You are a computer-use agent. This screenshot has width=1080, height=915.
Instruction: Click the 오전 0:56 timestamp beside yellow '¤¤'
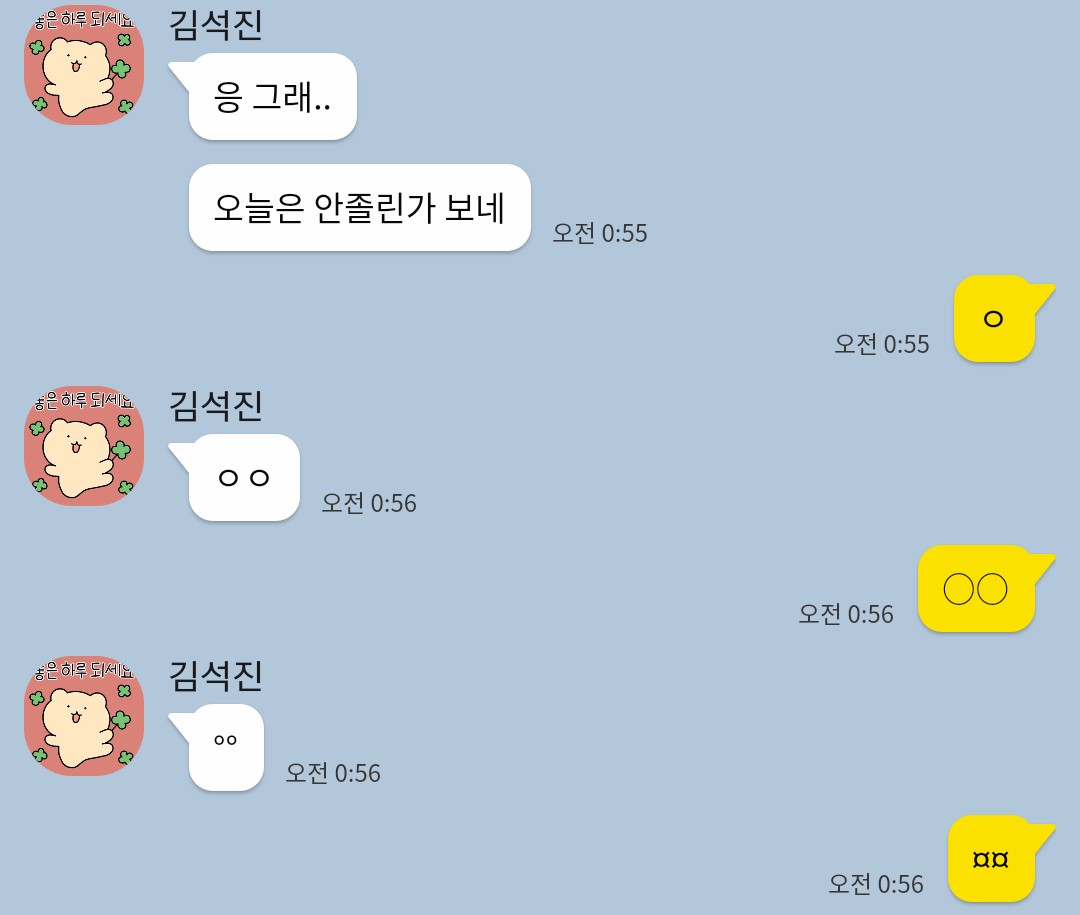click(876, 884)
